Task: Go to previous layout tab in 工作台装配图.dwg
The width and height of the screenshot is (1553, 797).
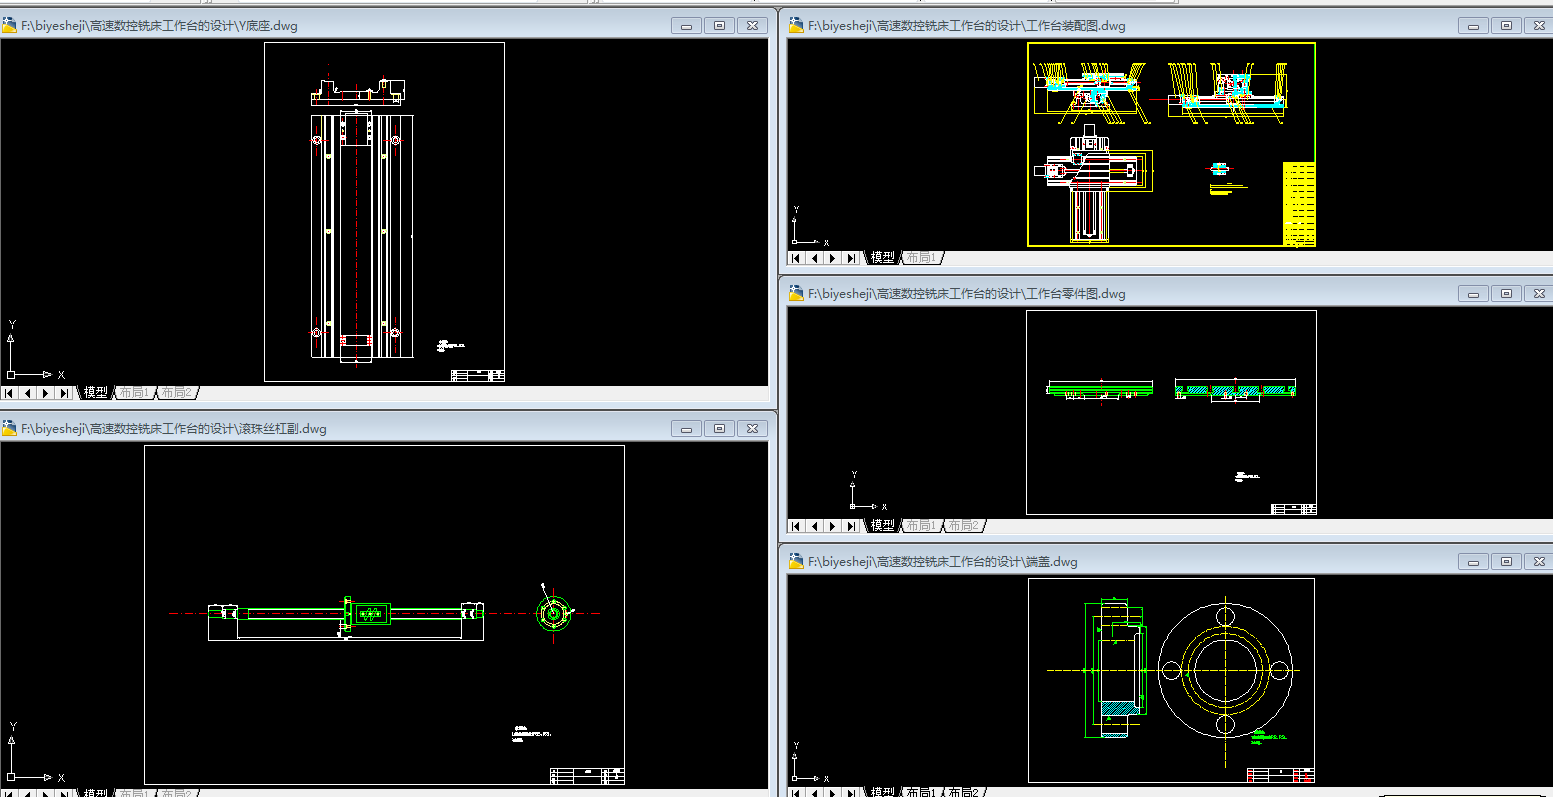Action: (x=815, y=258)
